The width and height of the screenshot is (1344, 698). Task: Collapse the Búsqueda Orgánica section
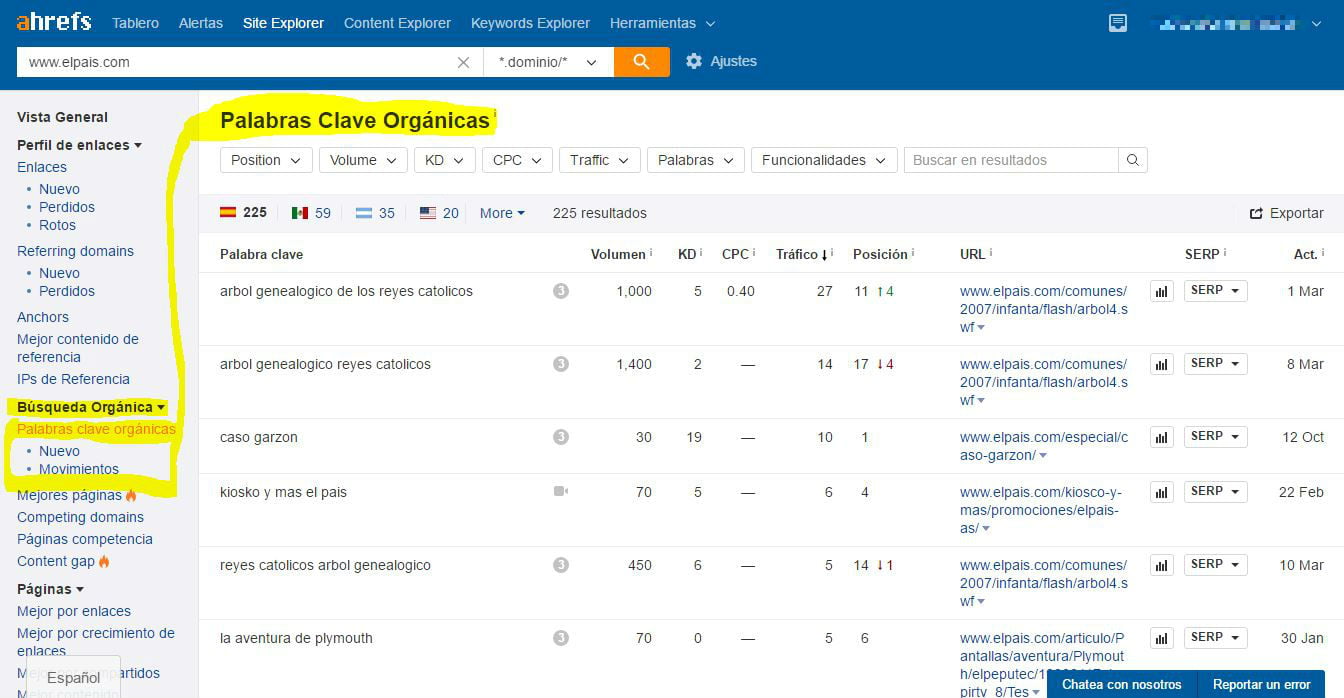click(91, 407)
